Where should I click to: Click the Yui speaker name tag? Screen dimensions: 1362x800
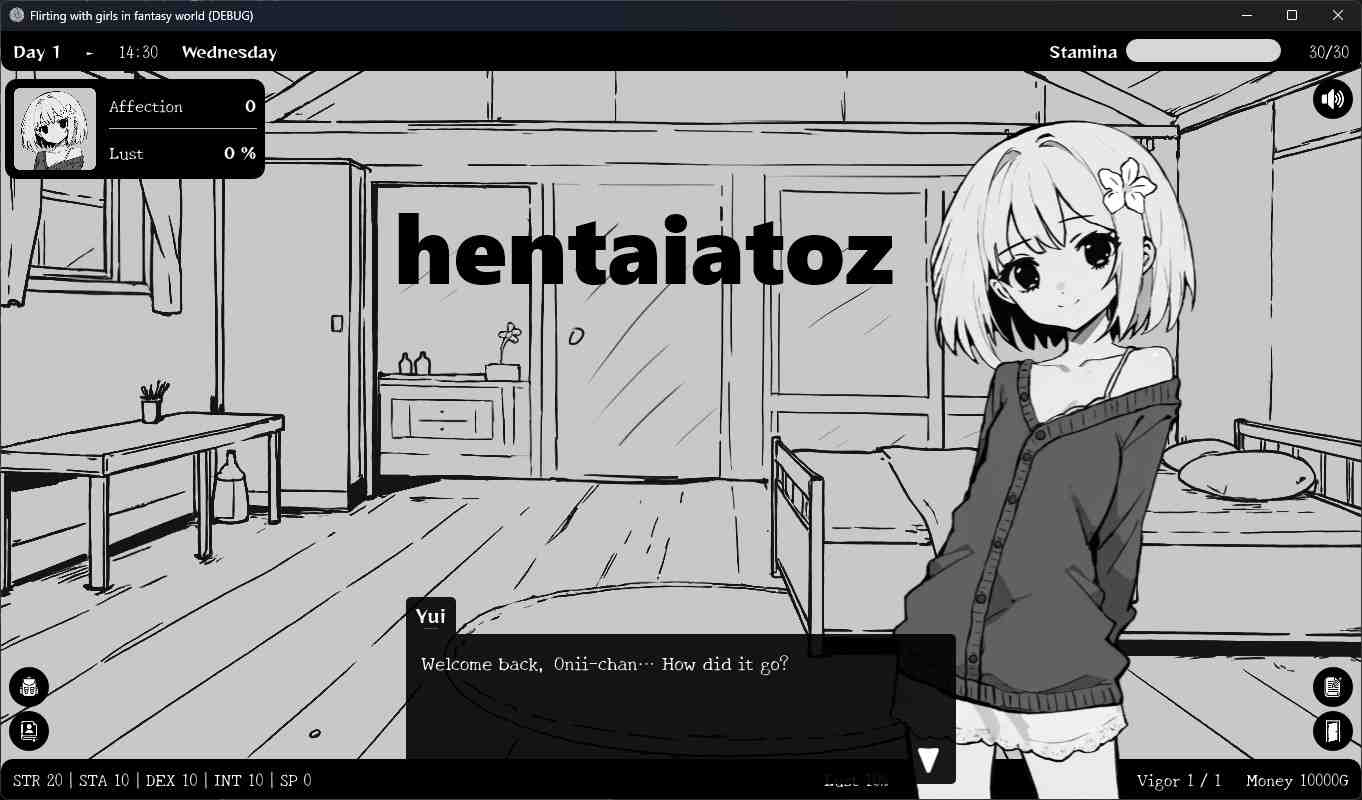[x=431, y=616]
